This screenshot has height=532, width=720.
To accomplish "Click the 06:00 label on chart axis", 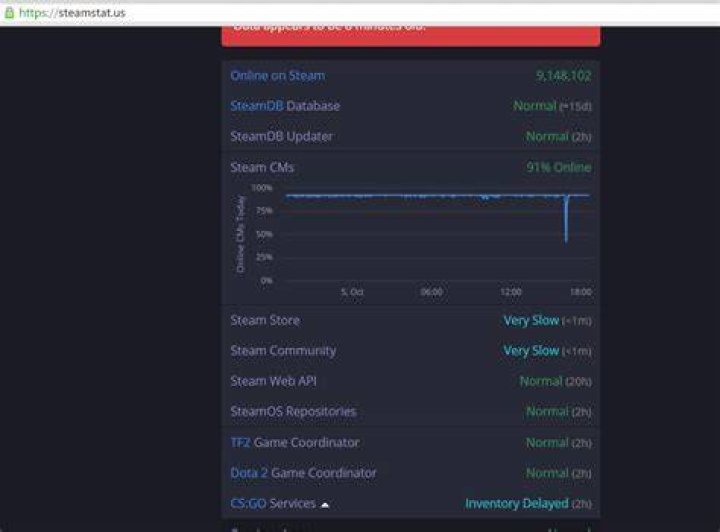I will click(432, 292).
